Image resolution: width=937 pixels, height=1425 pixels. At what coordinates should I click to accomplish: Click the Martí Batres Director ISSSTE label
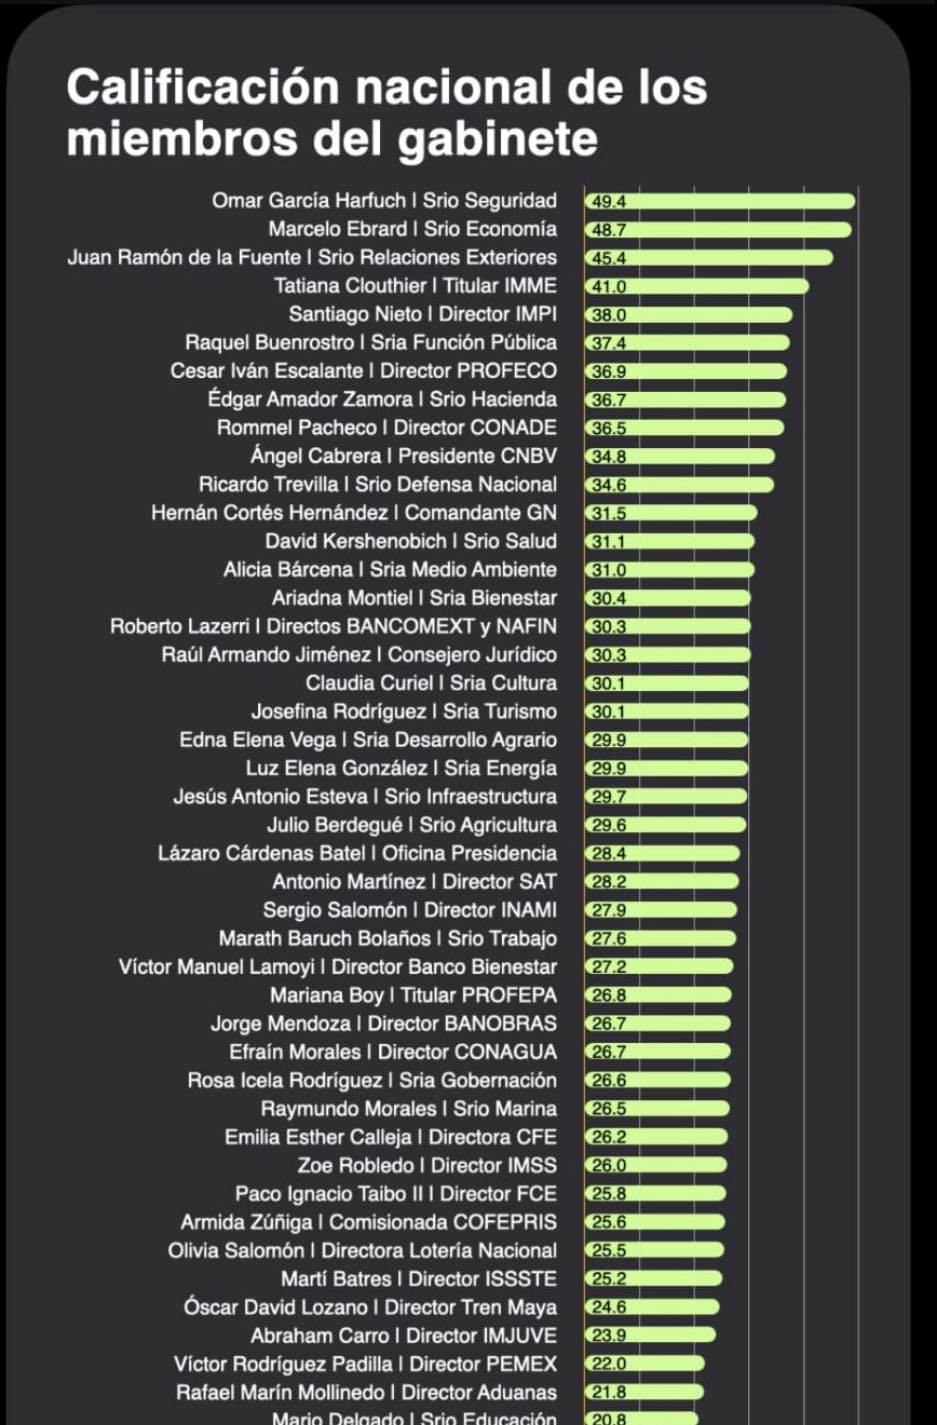point(418,1280)
